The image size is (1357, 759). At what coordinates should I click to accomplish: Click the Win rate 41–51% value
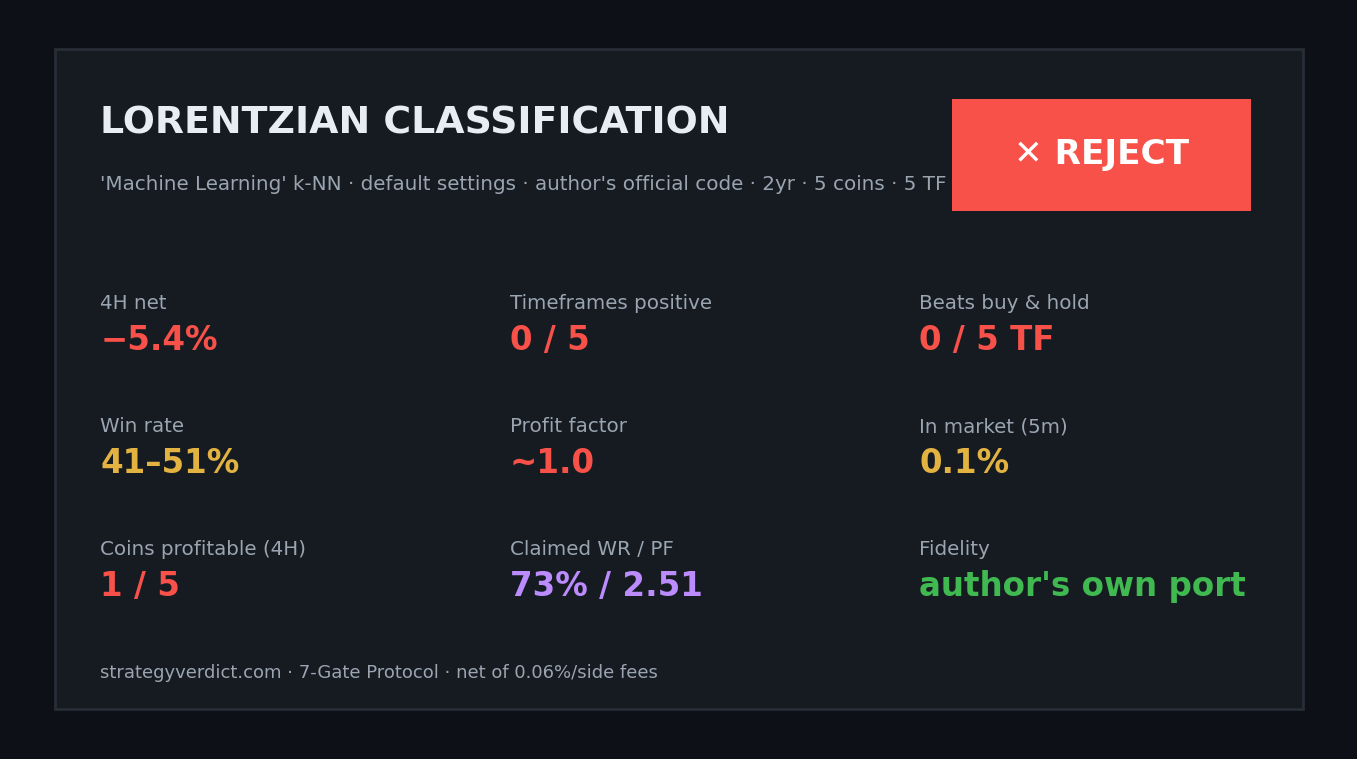click(169, 463)
